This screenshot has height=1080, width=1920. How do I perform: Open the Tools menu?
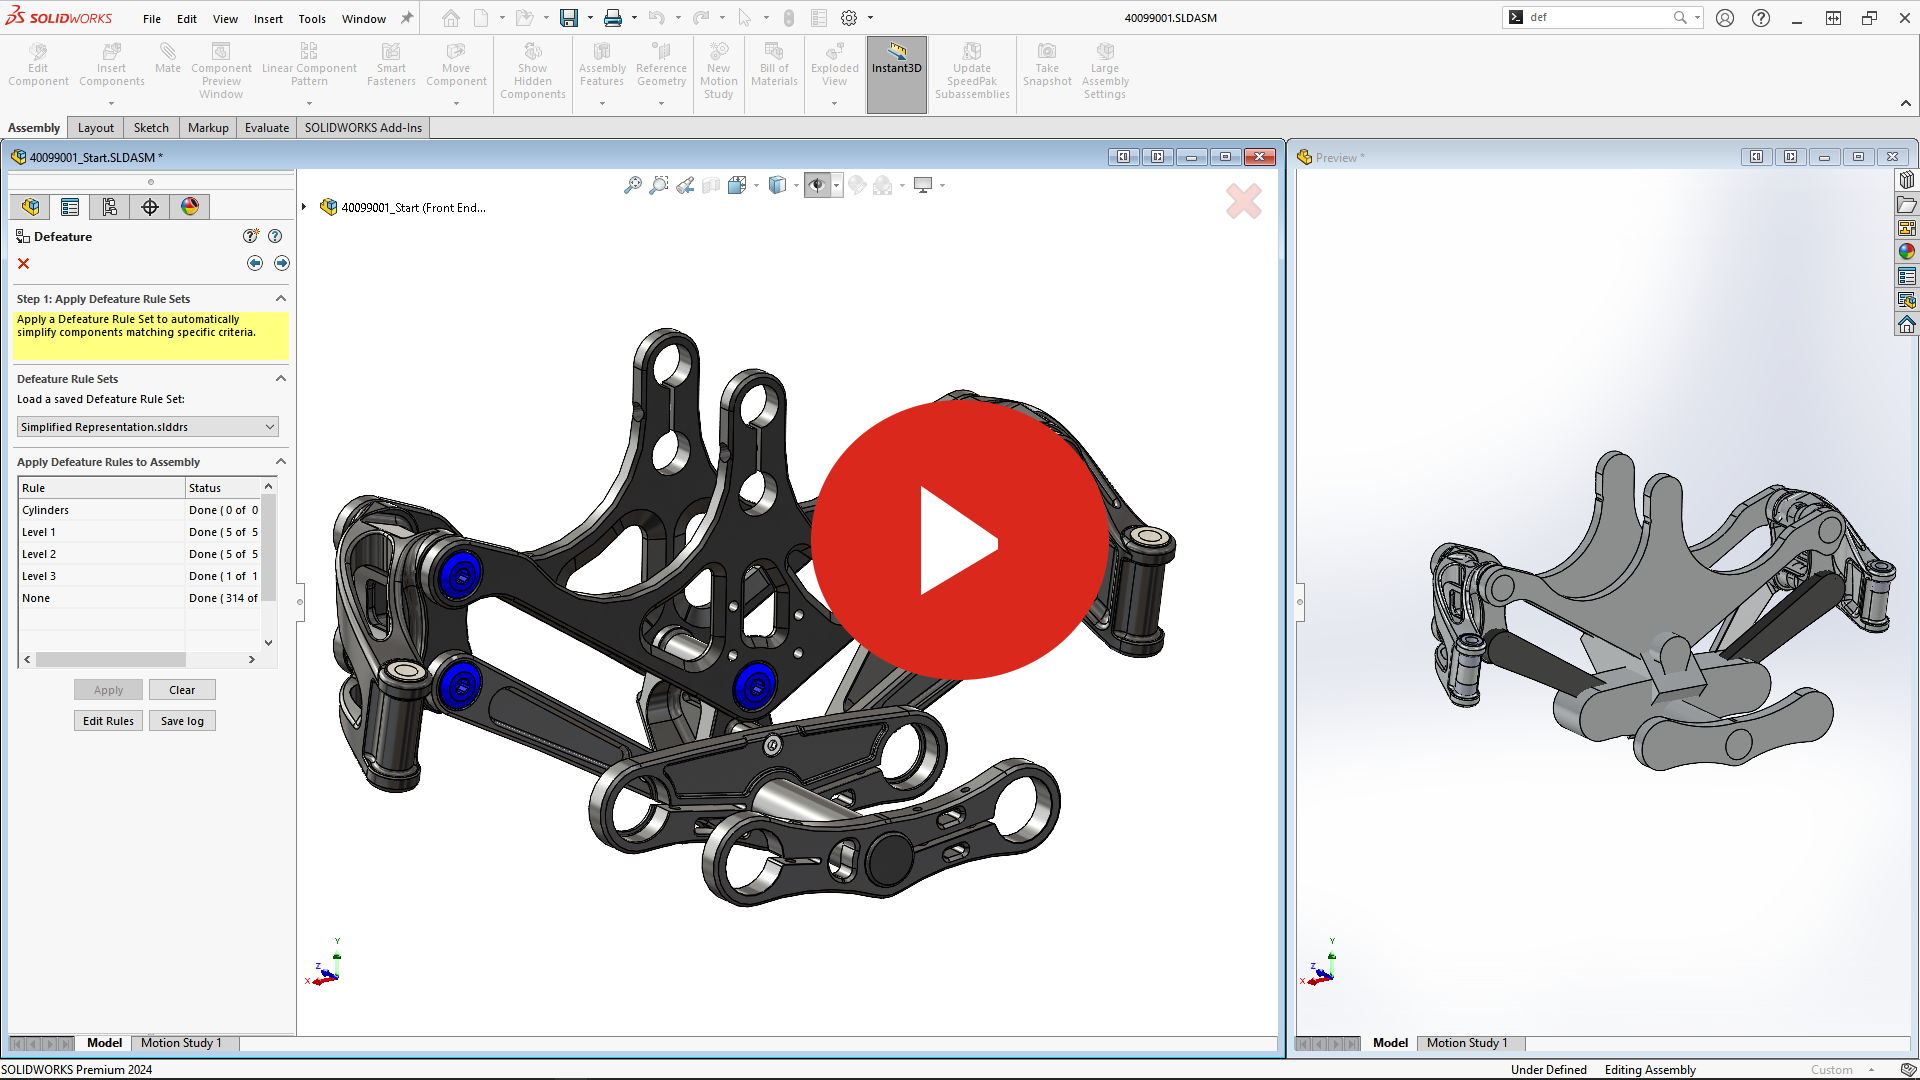click(x=312, y=19)
